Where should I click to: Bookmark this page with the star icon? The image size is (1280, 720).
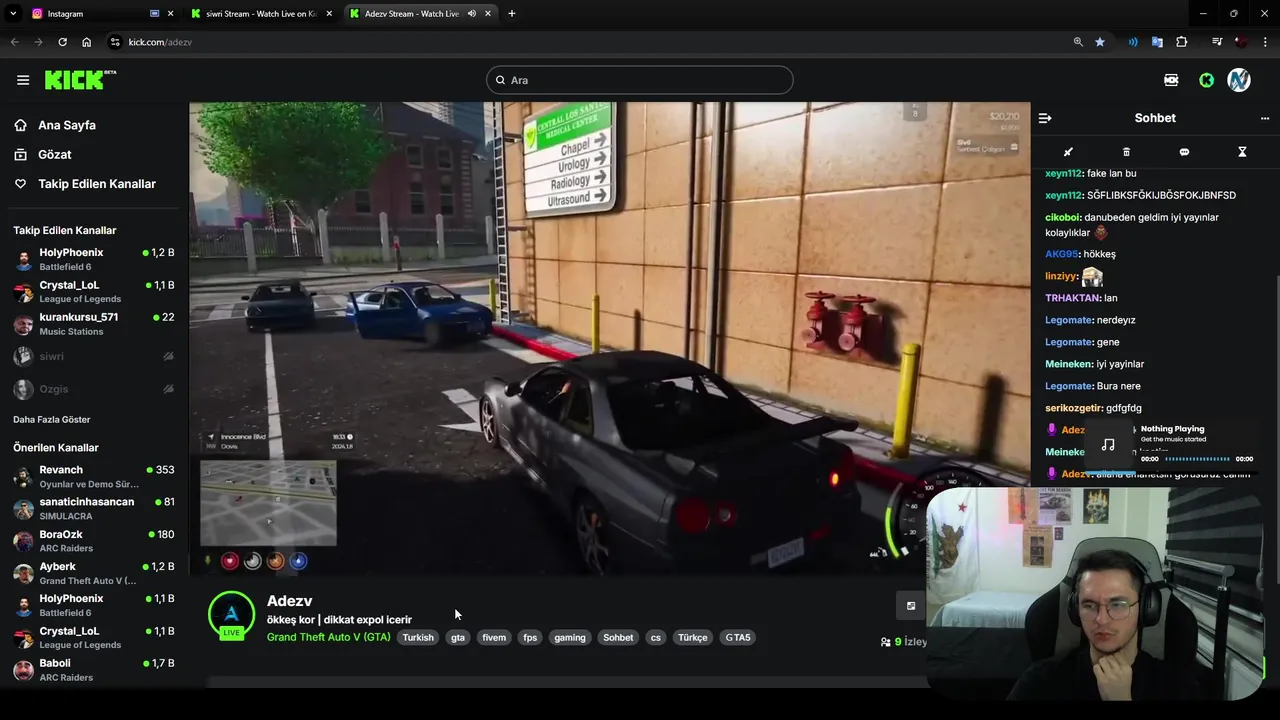1100,42
